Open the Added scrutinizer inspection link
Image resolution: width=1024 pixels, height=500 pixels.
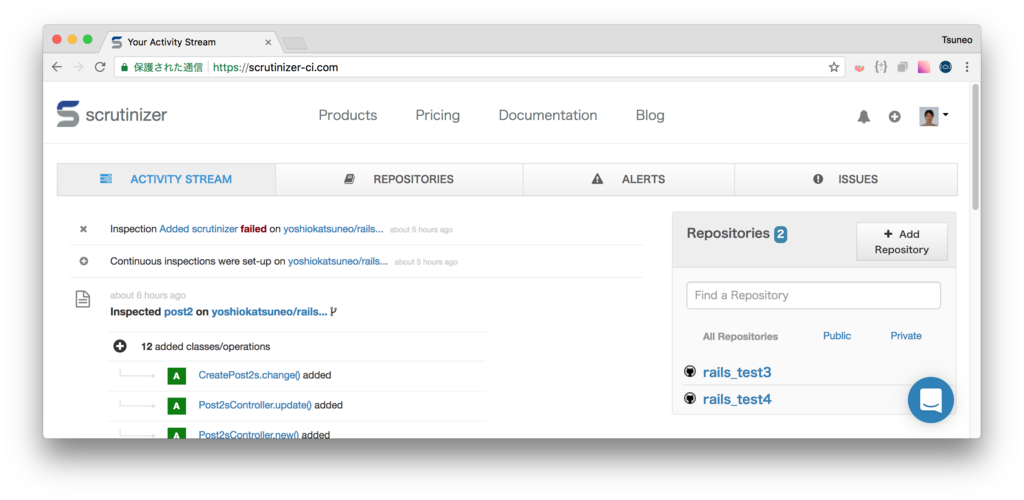tap(198, 229)
